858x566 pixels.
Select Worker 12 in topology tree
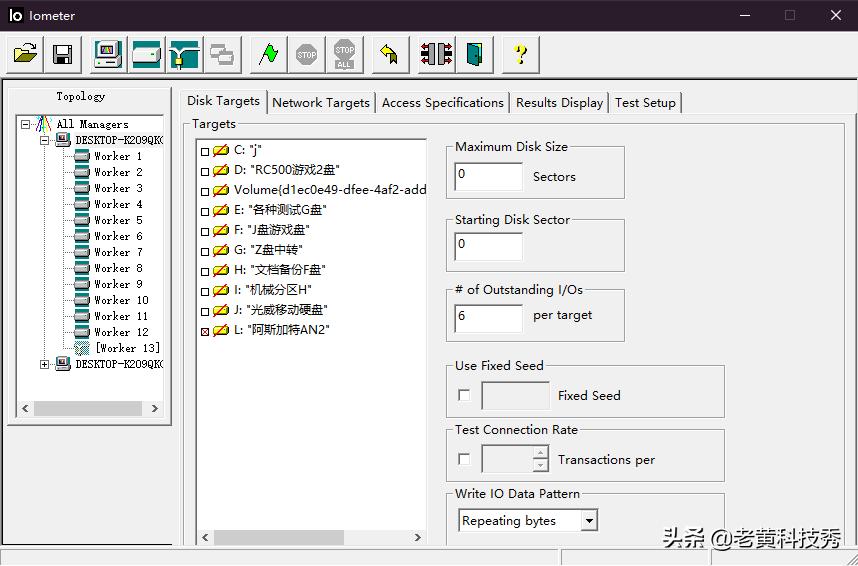click(121, 332)
